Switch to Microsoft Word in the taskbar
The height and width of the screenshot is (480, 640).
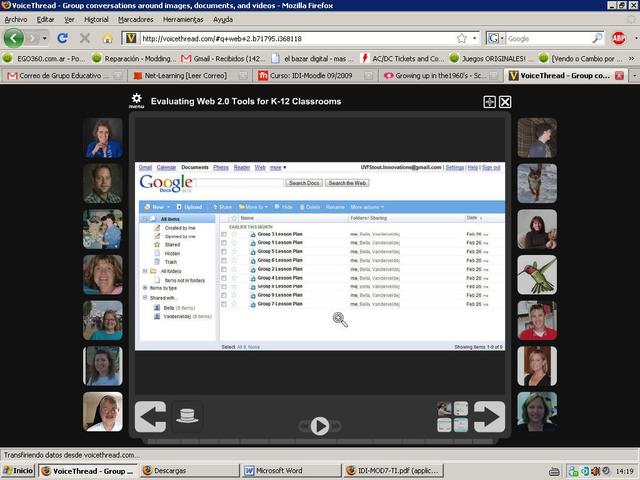(x=291, y=471)
